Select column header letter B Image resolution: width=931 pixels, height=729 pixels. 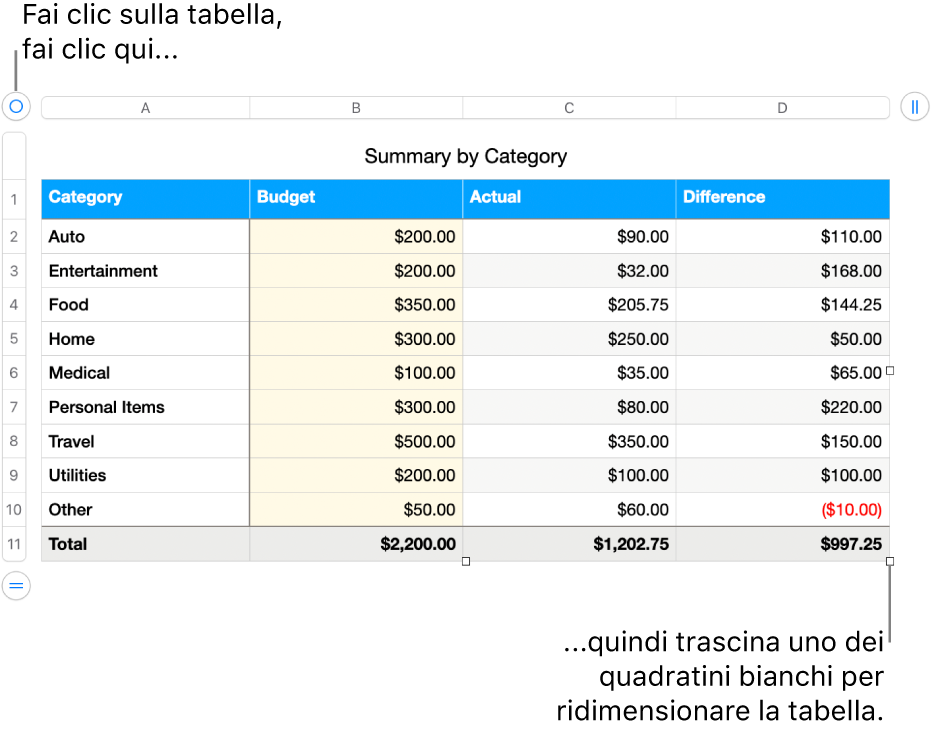click(x=356, y=107)
